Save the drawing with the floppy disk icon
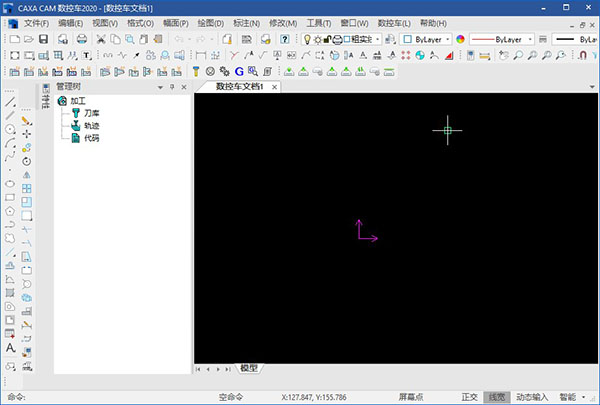Screen dimensions: 600x405 (x=43, y=39)
